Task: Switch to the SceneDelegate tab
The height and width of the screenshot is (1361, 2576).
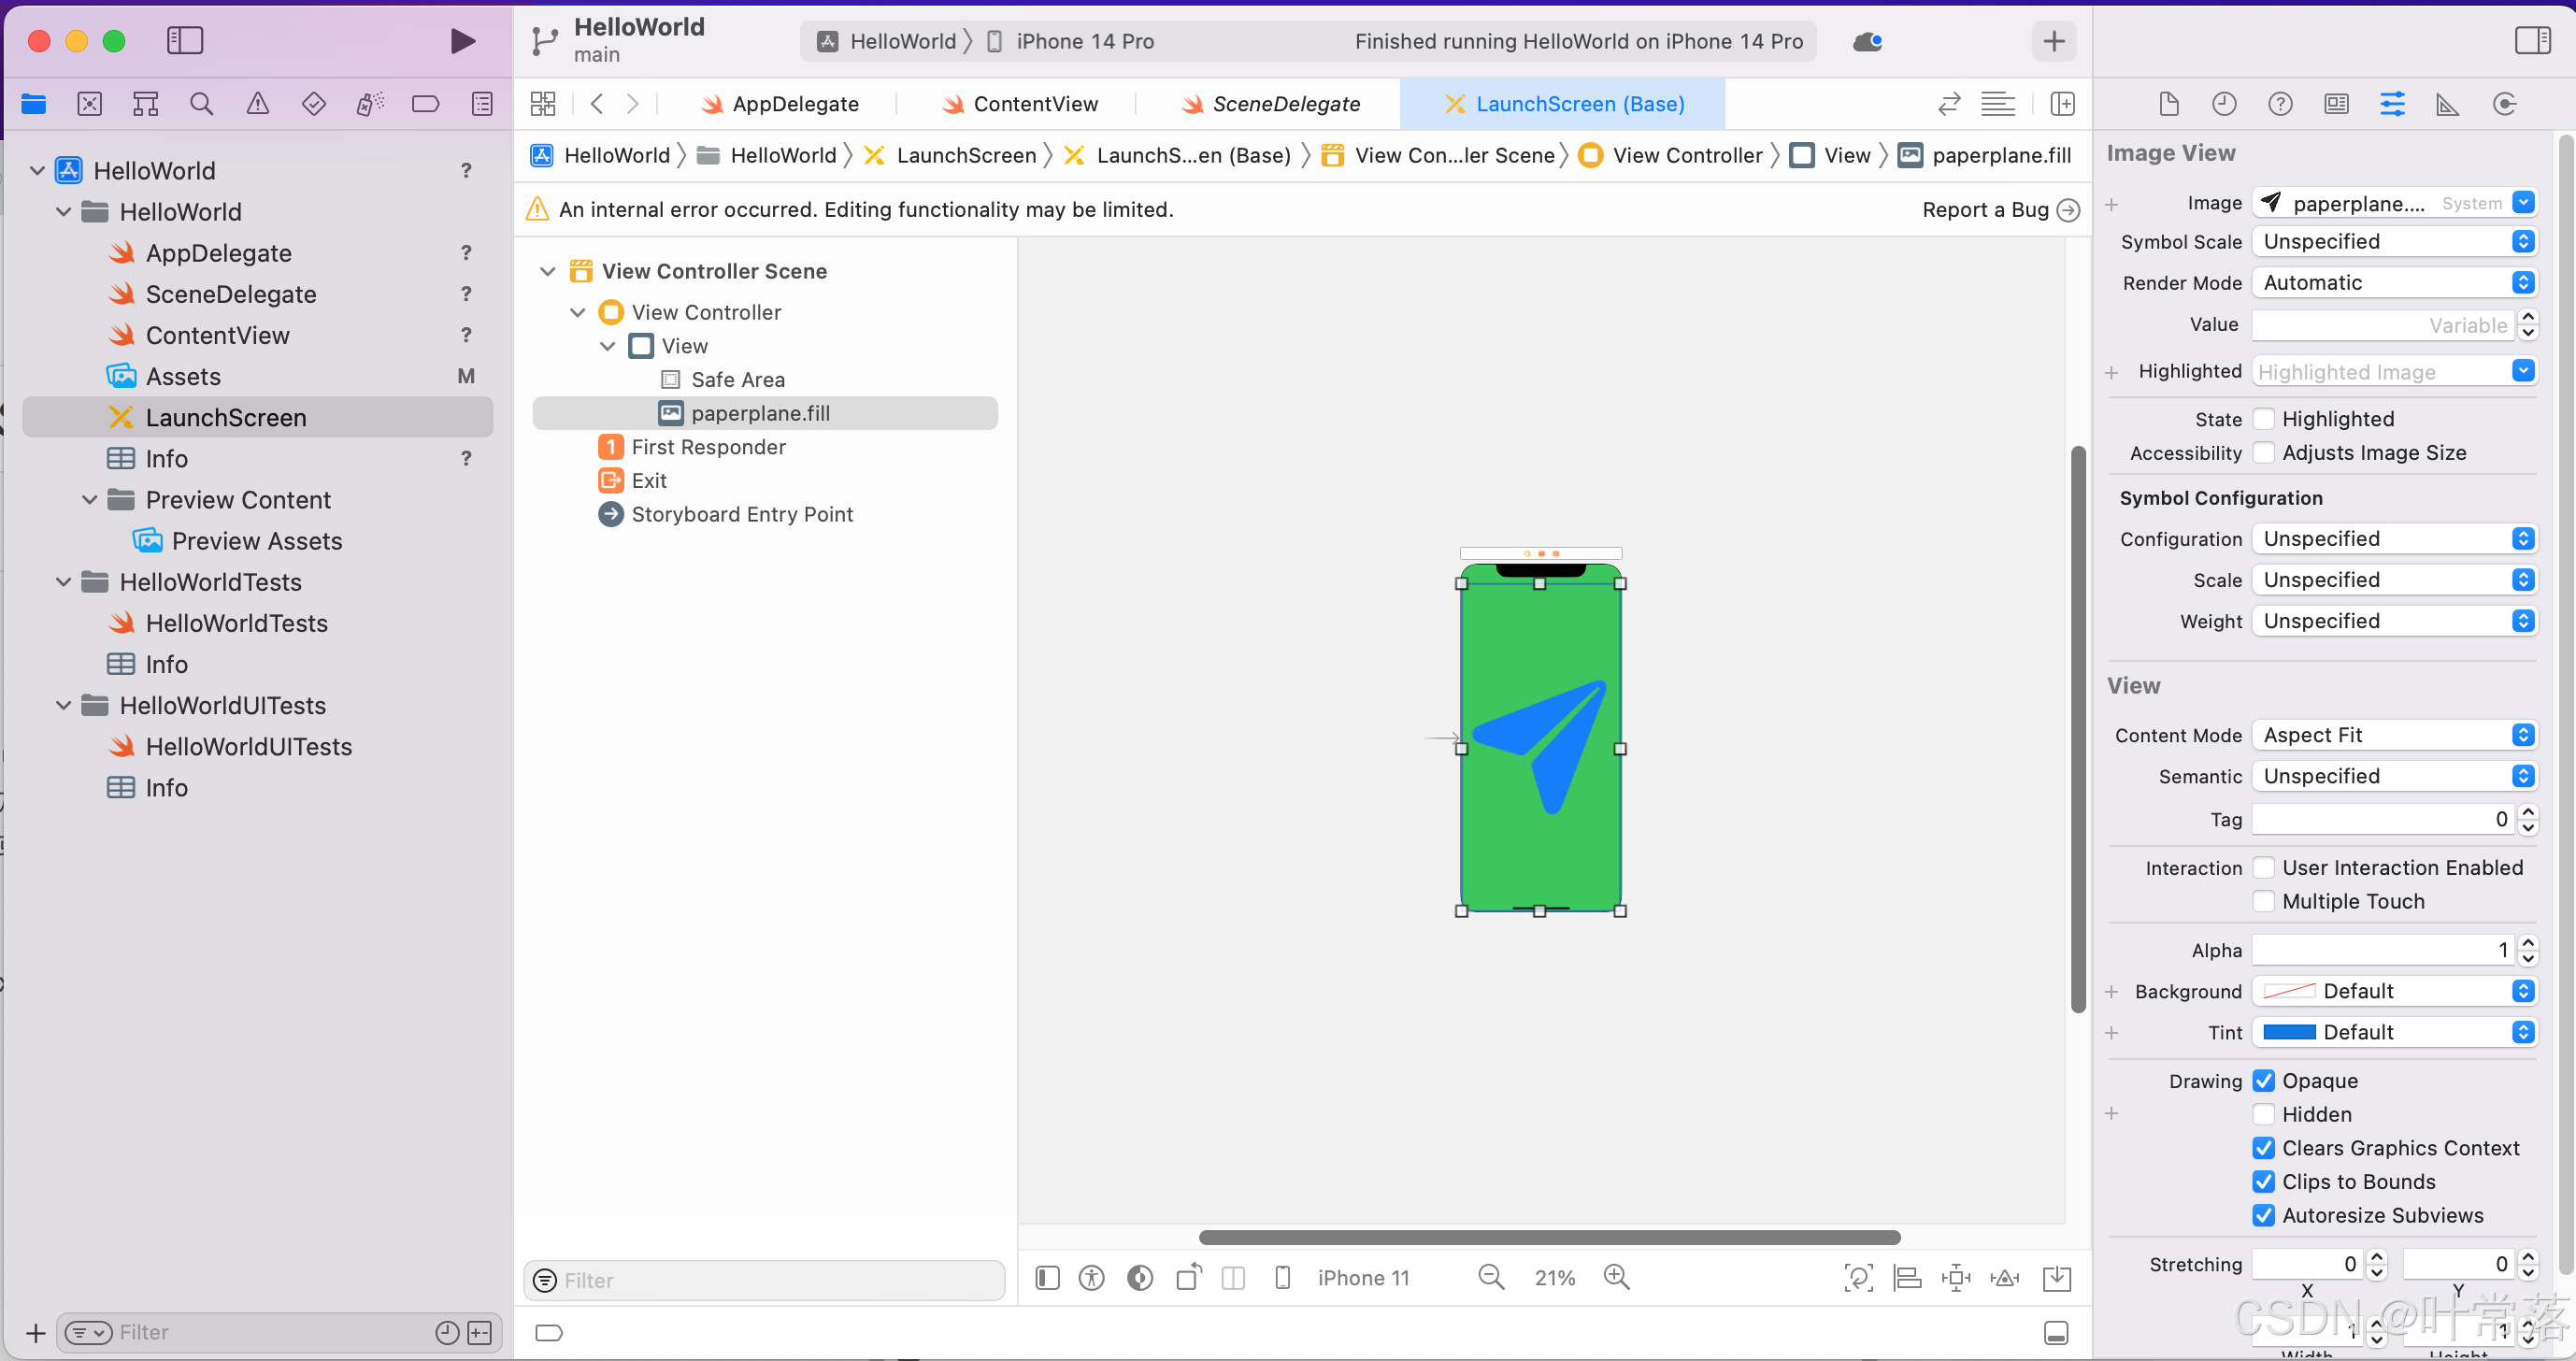Action: [x=1271, y=104]
